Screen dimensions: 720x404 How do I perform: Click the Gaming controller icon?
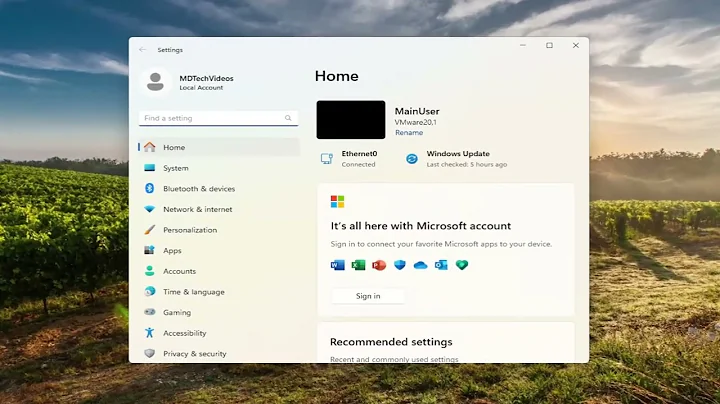click(x=150, y=312)
